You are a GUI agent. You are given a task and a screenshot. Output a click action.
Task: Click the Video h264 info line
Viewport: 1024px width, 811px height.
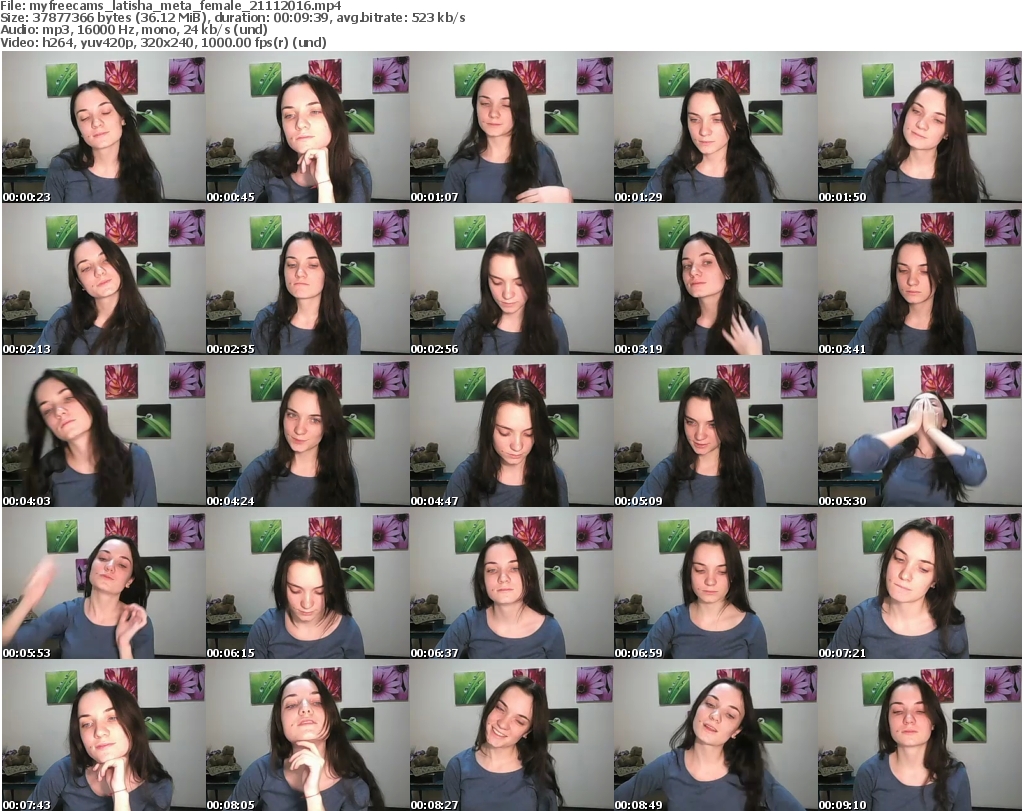point(163,42)
